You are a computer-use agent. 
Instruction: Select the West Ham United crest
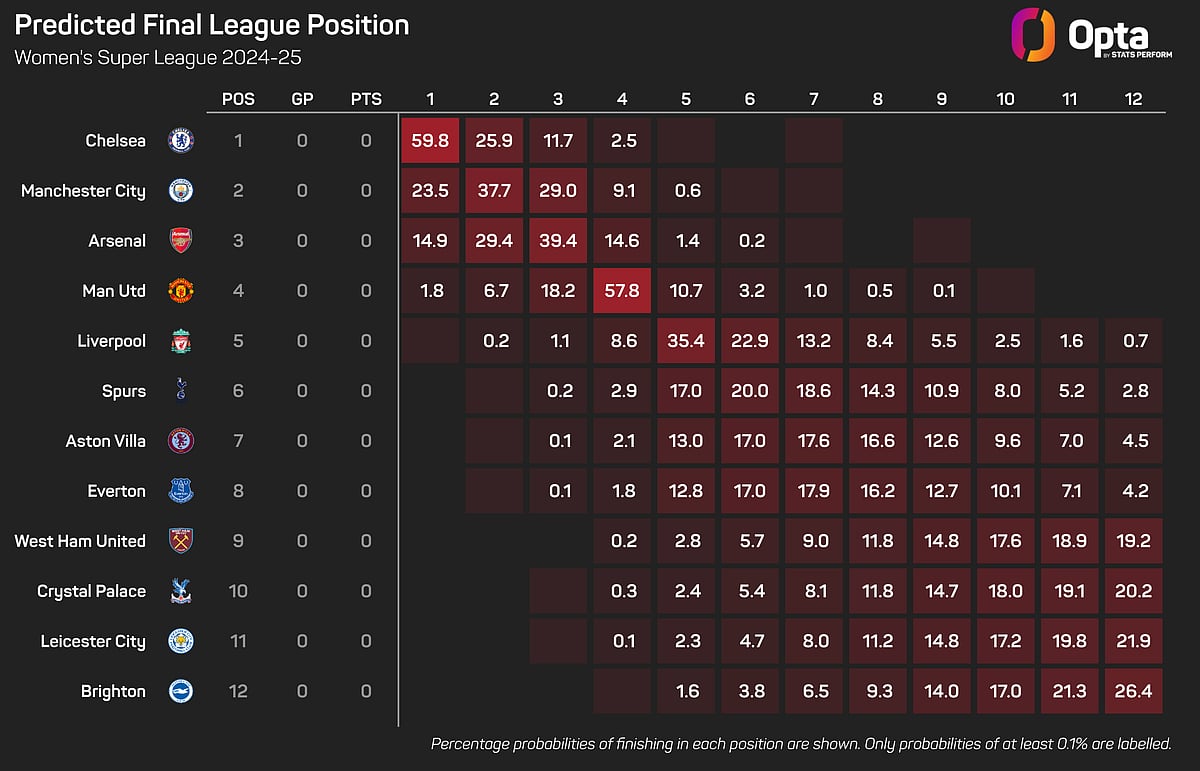point(181,541)
